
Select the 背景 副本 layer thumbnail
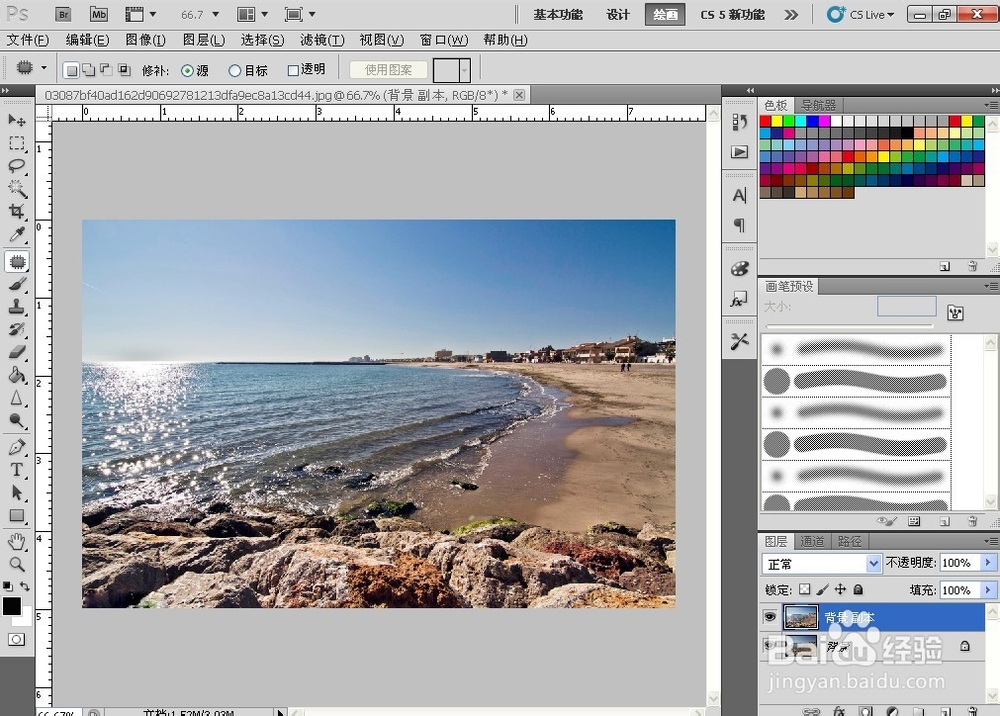[800, 618]
